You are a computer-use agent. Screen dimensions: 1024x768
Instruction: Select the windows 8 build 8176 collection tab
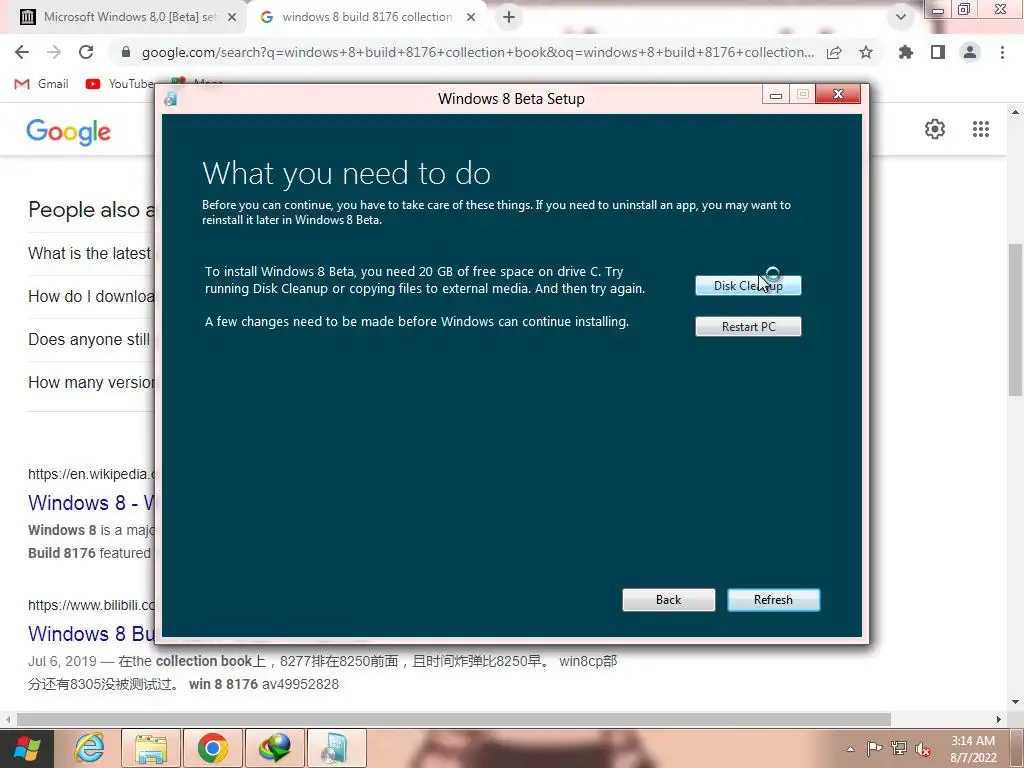click(x=367, y=17)
